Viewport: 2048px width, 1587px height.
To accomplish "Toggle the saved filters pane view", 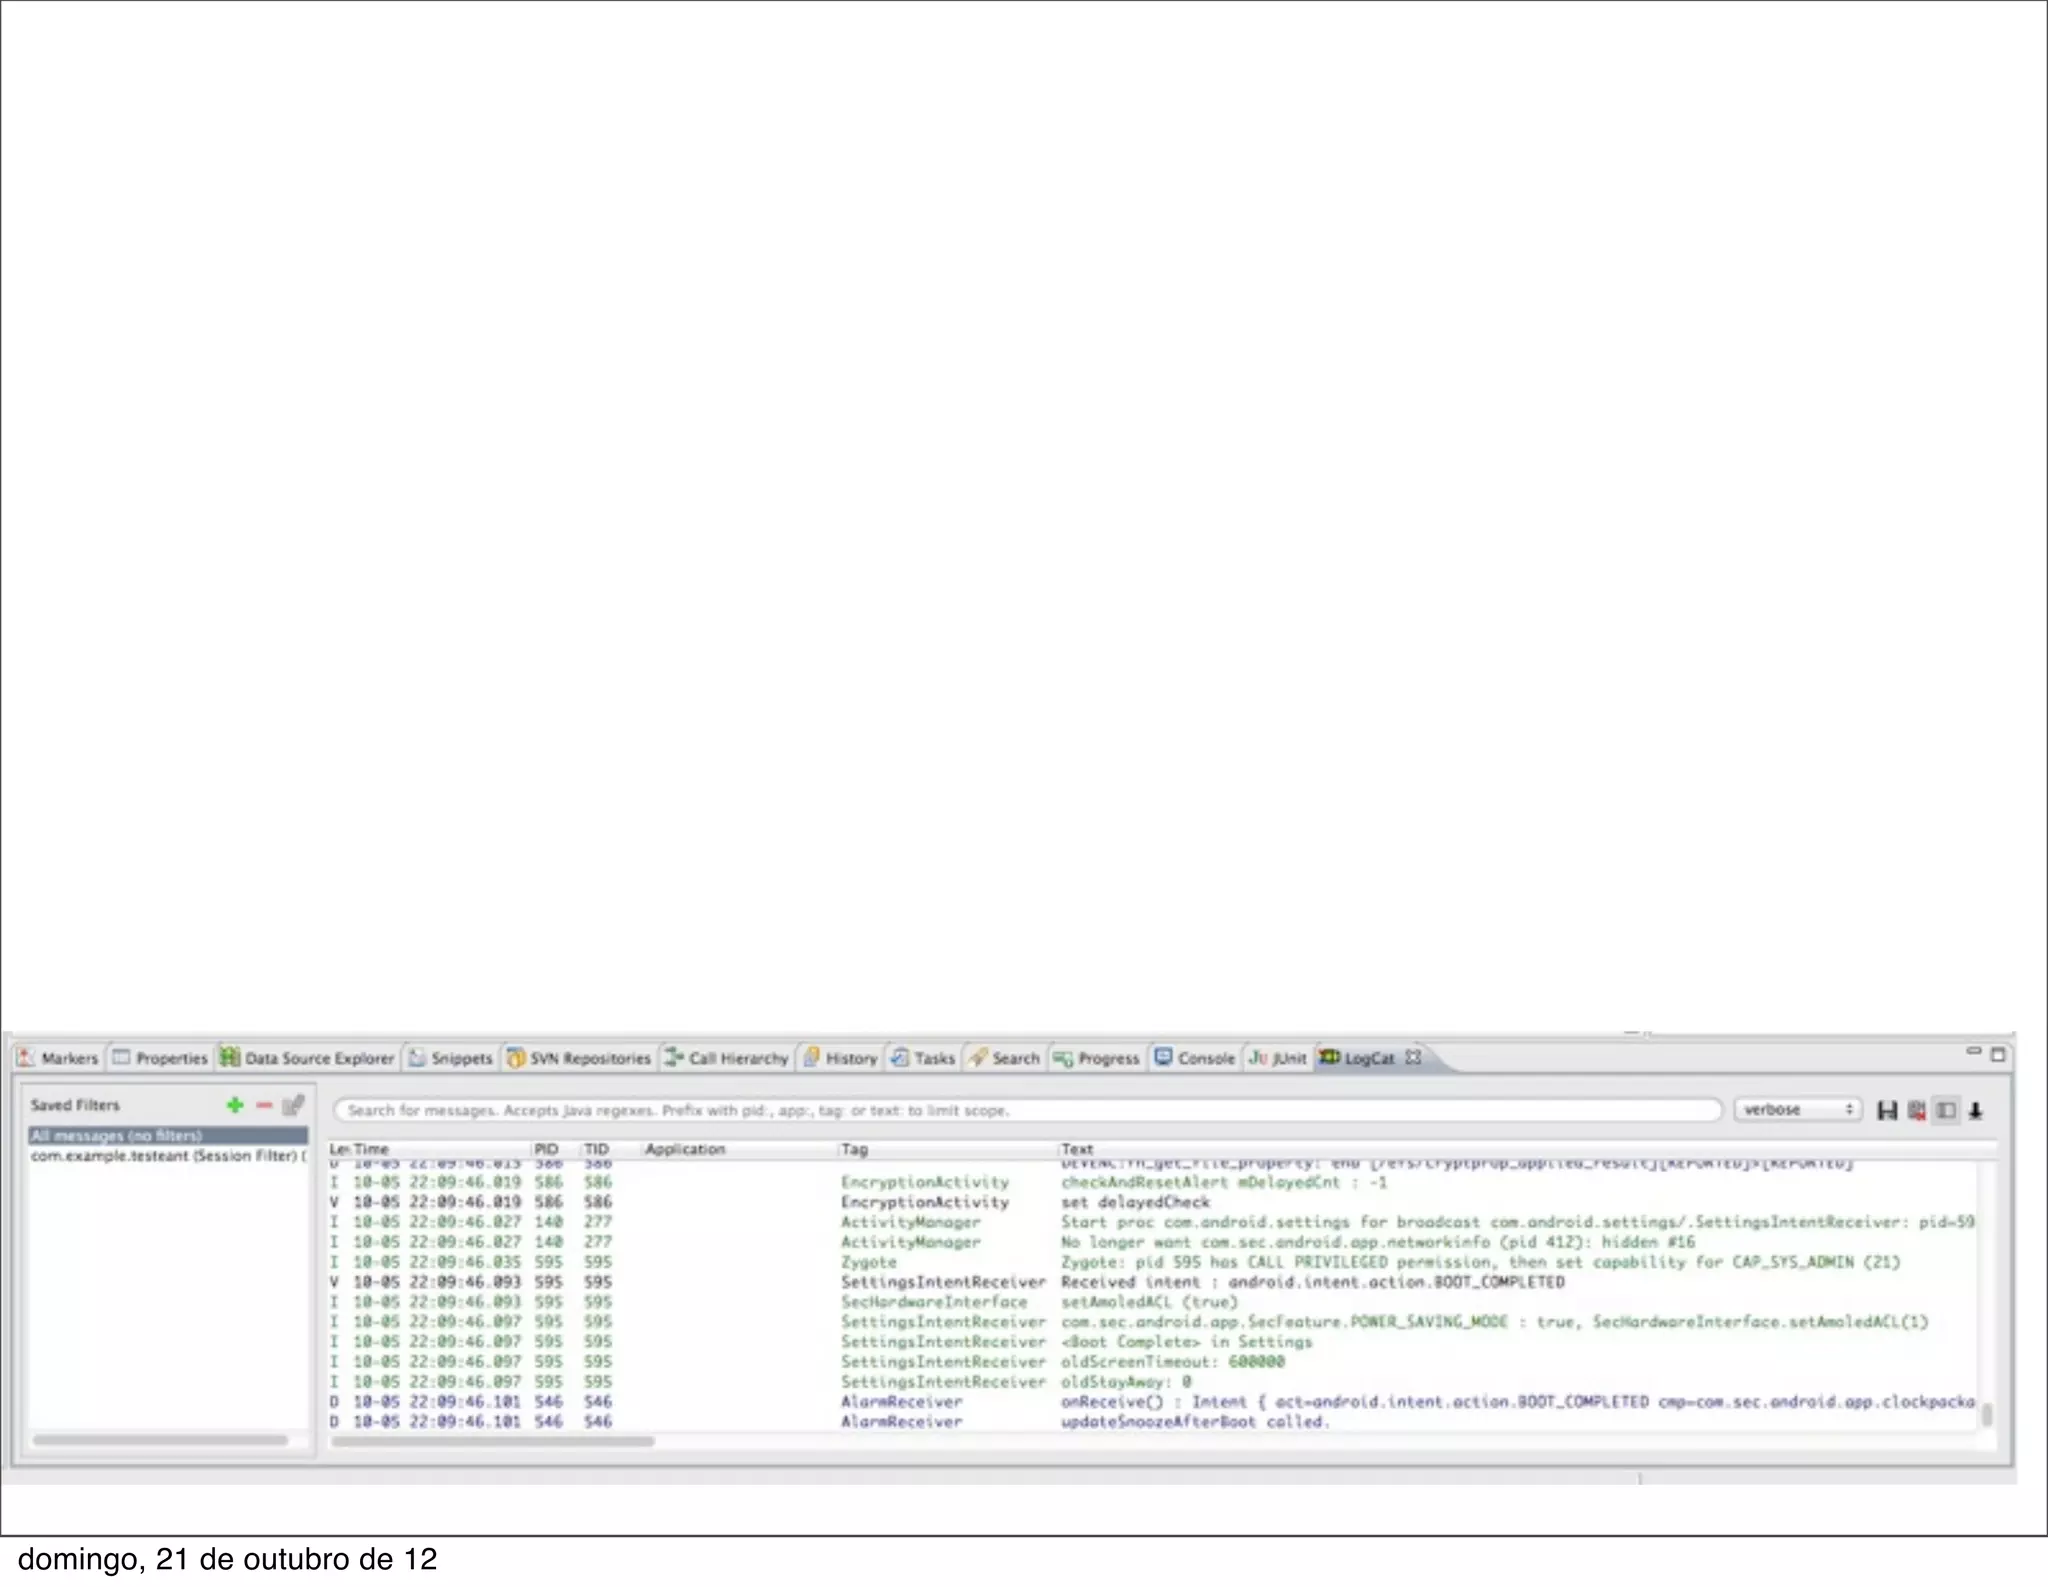I will [x=1946, y=1110].
